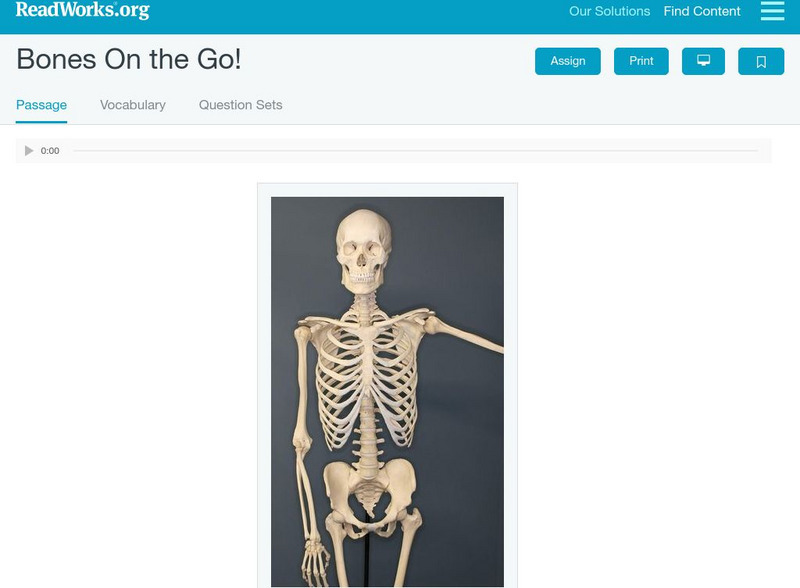Click the Print button
Screen dimensions: 800x588
coord(641,61)
